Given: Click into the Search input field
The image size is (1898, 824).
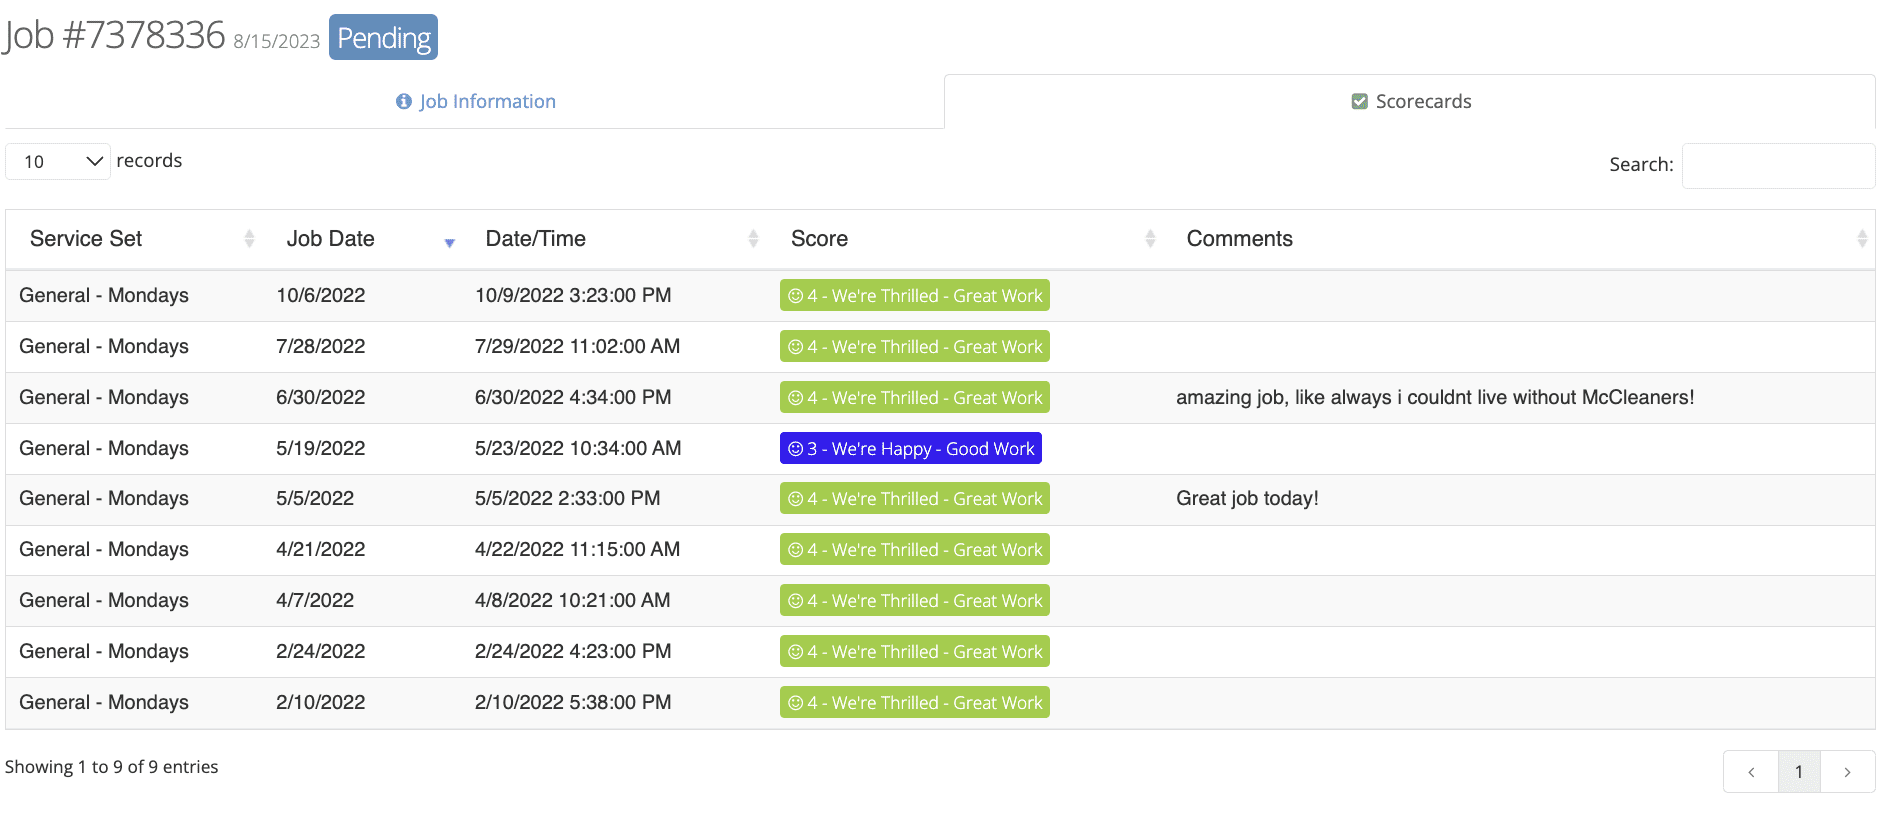Looking at the screenshot, I should (x=1777, y=166).
